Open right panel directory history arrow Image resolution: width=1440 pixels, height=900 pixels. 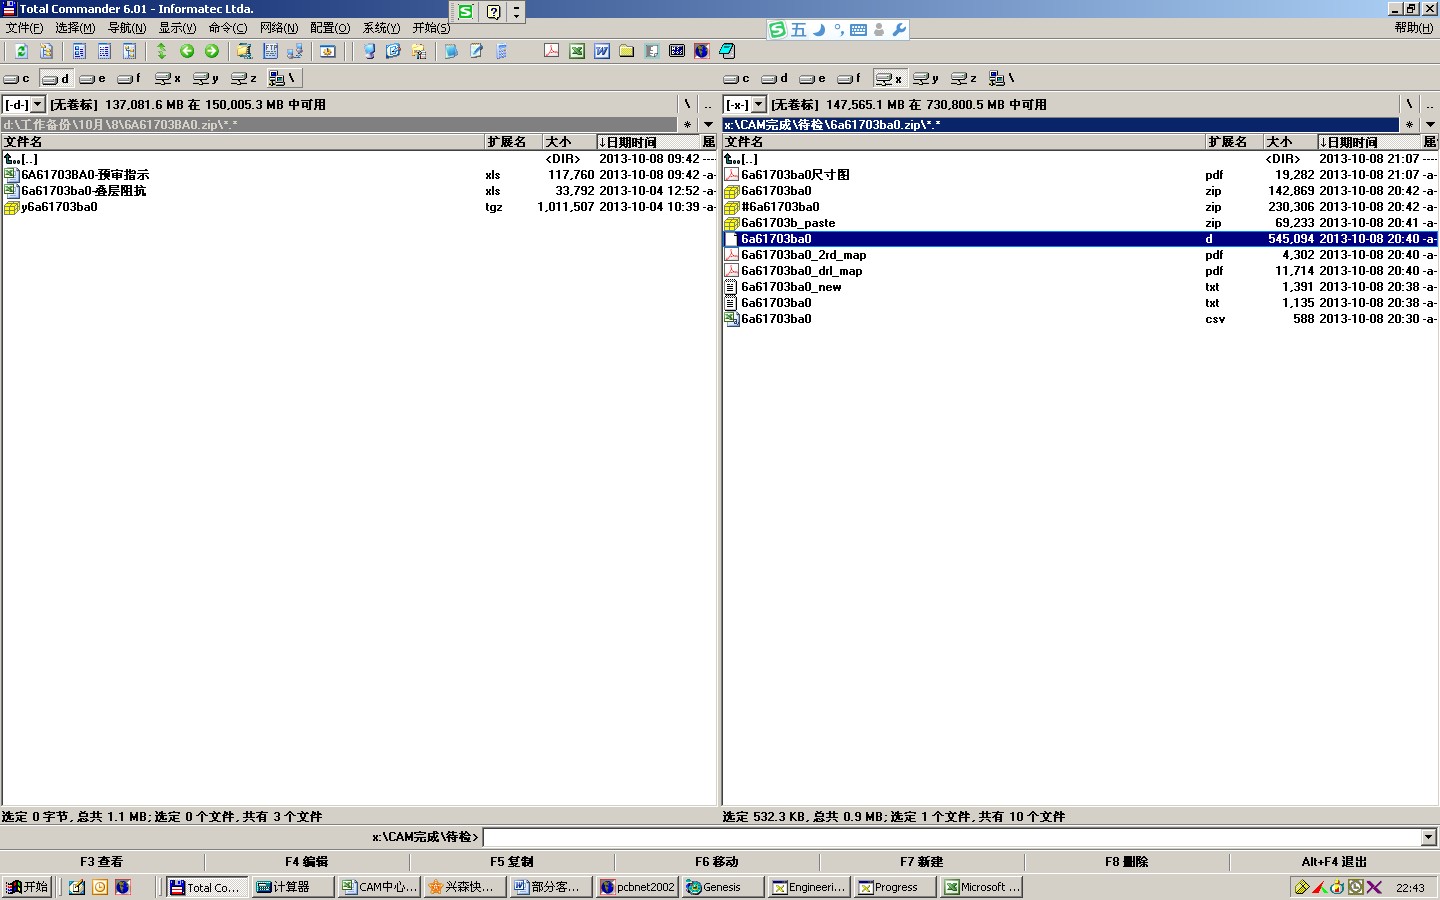(1429, 125)
